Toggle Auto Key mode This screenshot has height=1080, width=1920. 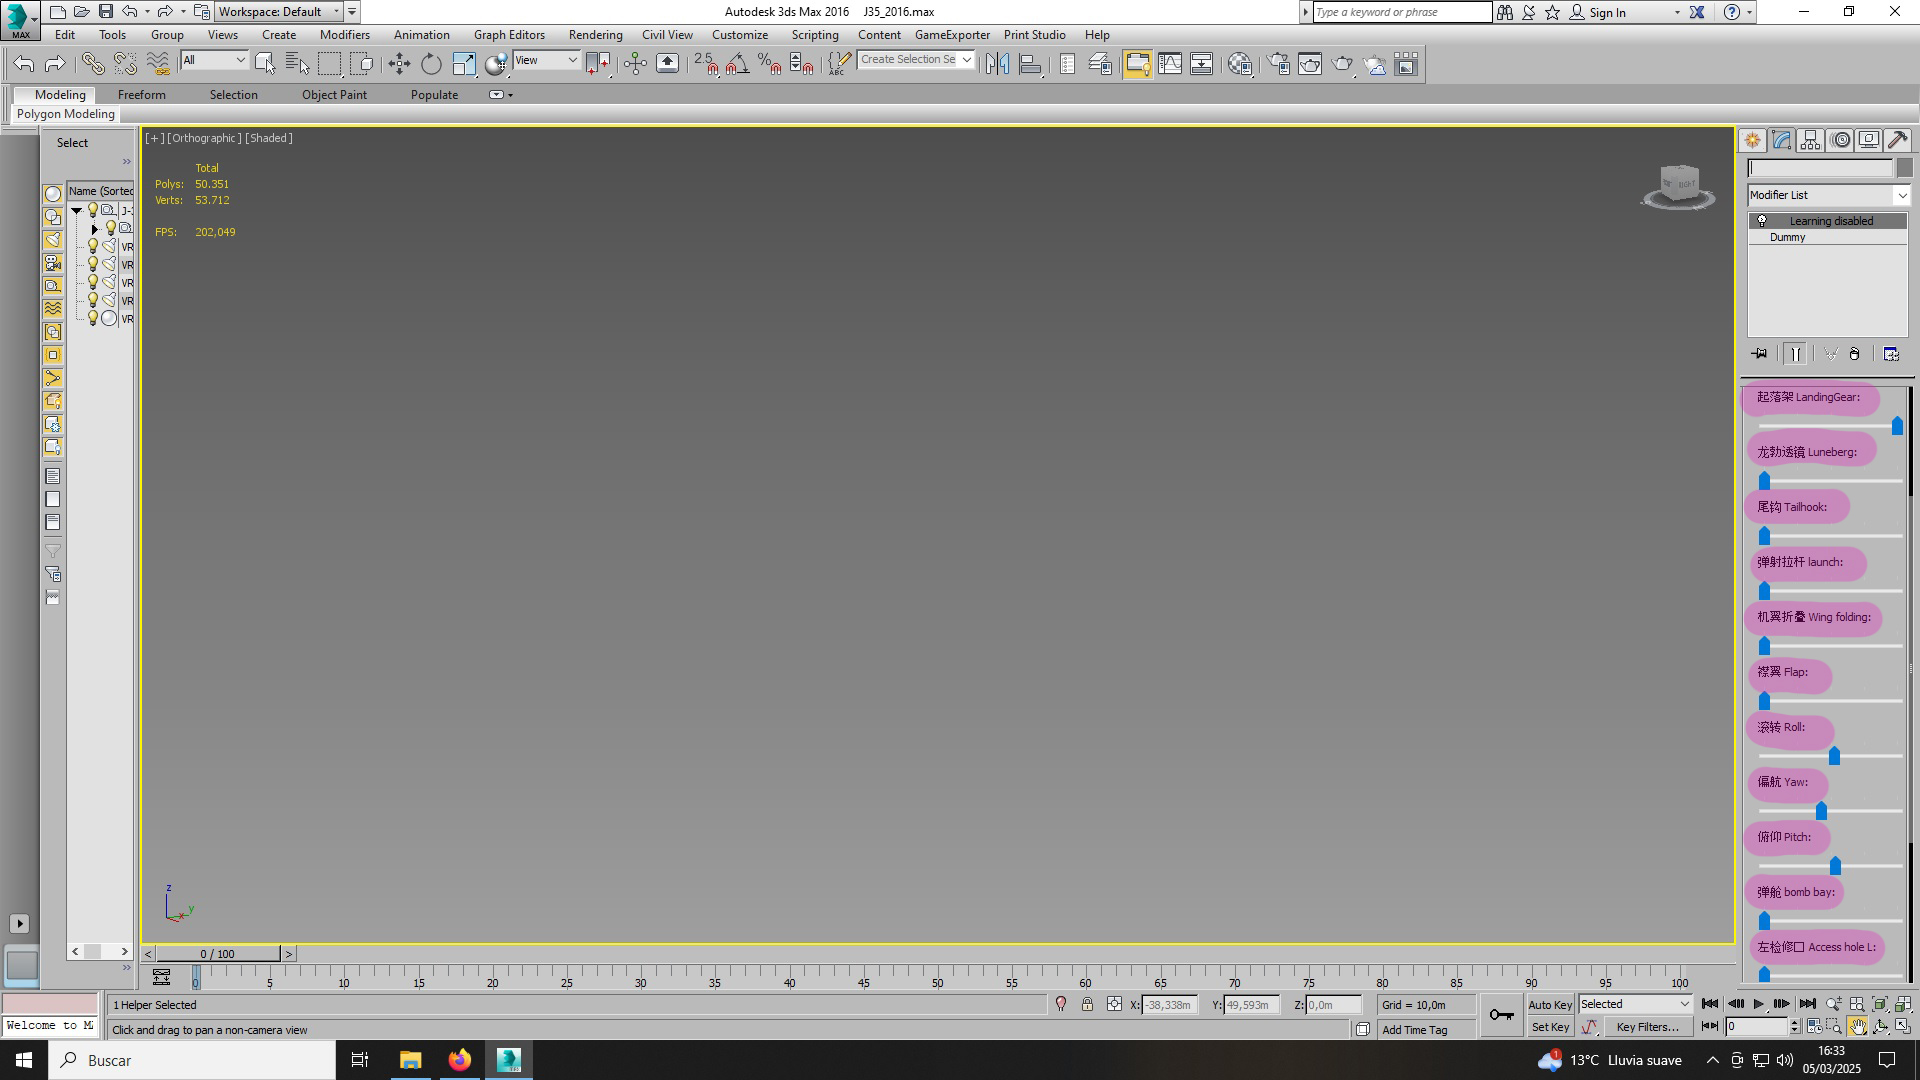point(1549,1005)
